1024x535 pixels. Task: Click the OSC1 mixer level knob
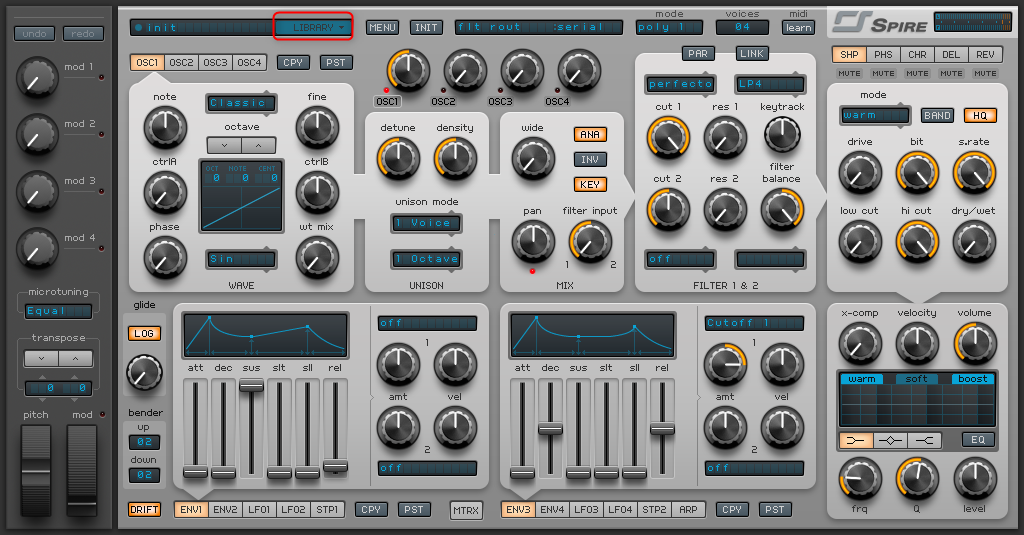coord(407,70)
